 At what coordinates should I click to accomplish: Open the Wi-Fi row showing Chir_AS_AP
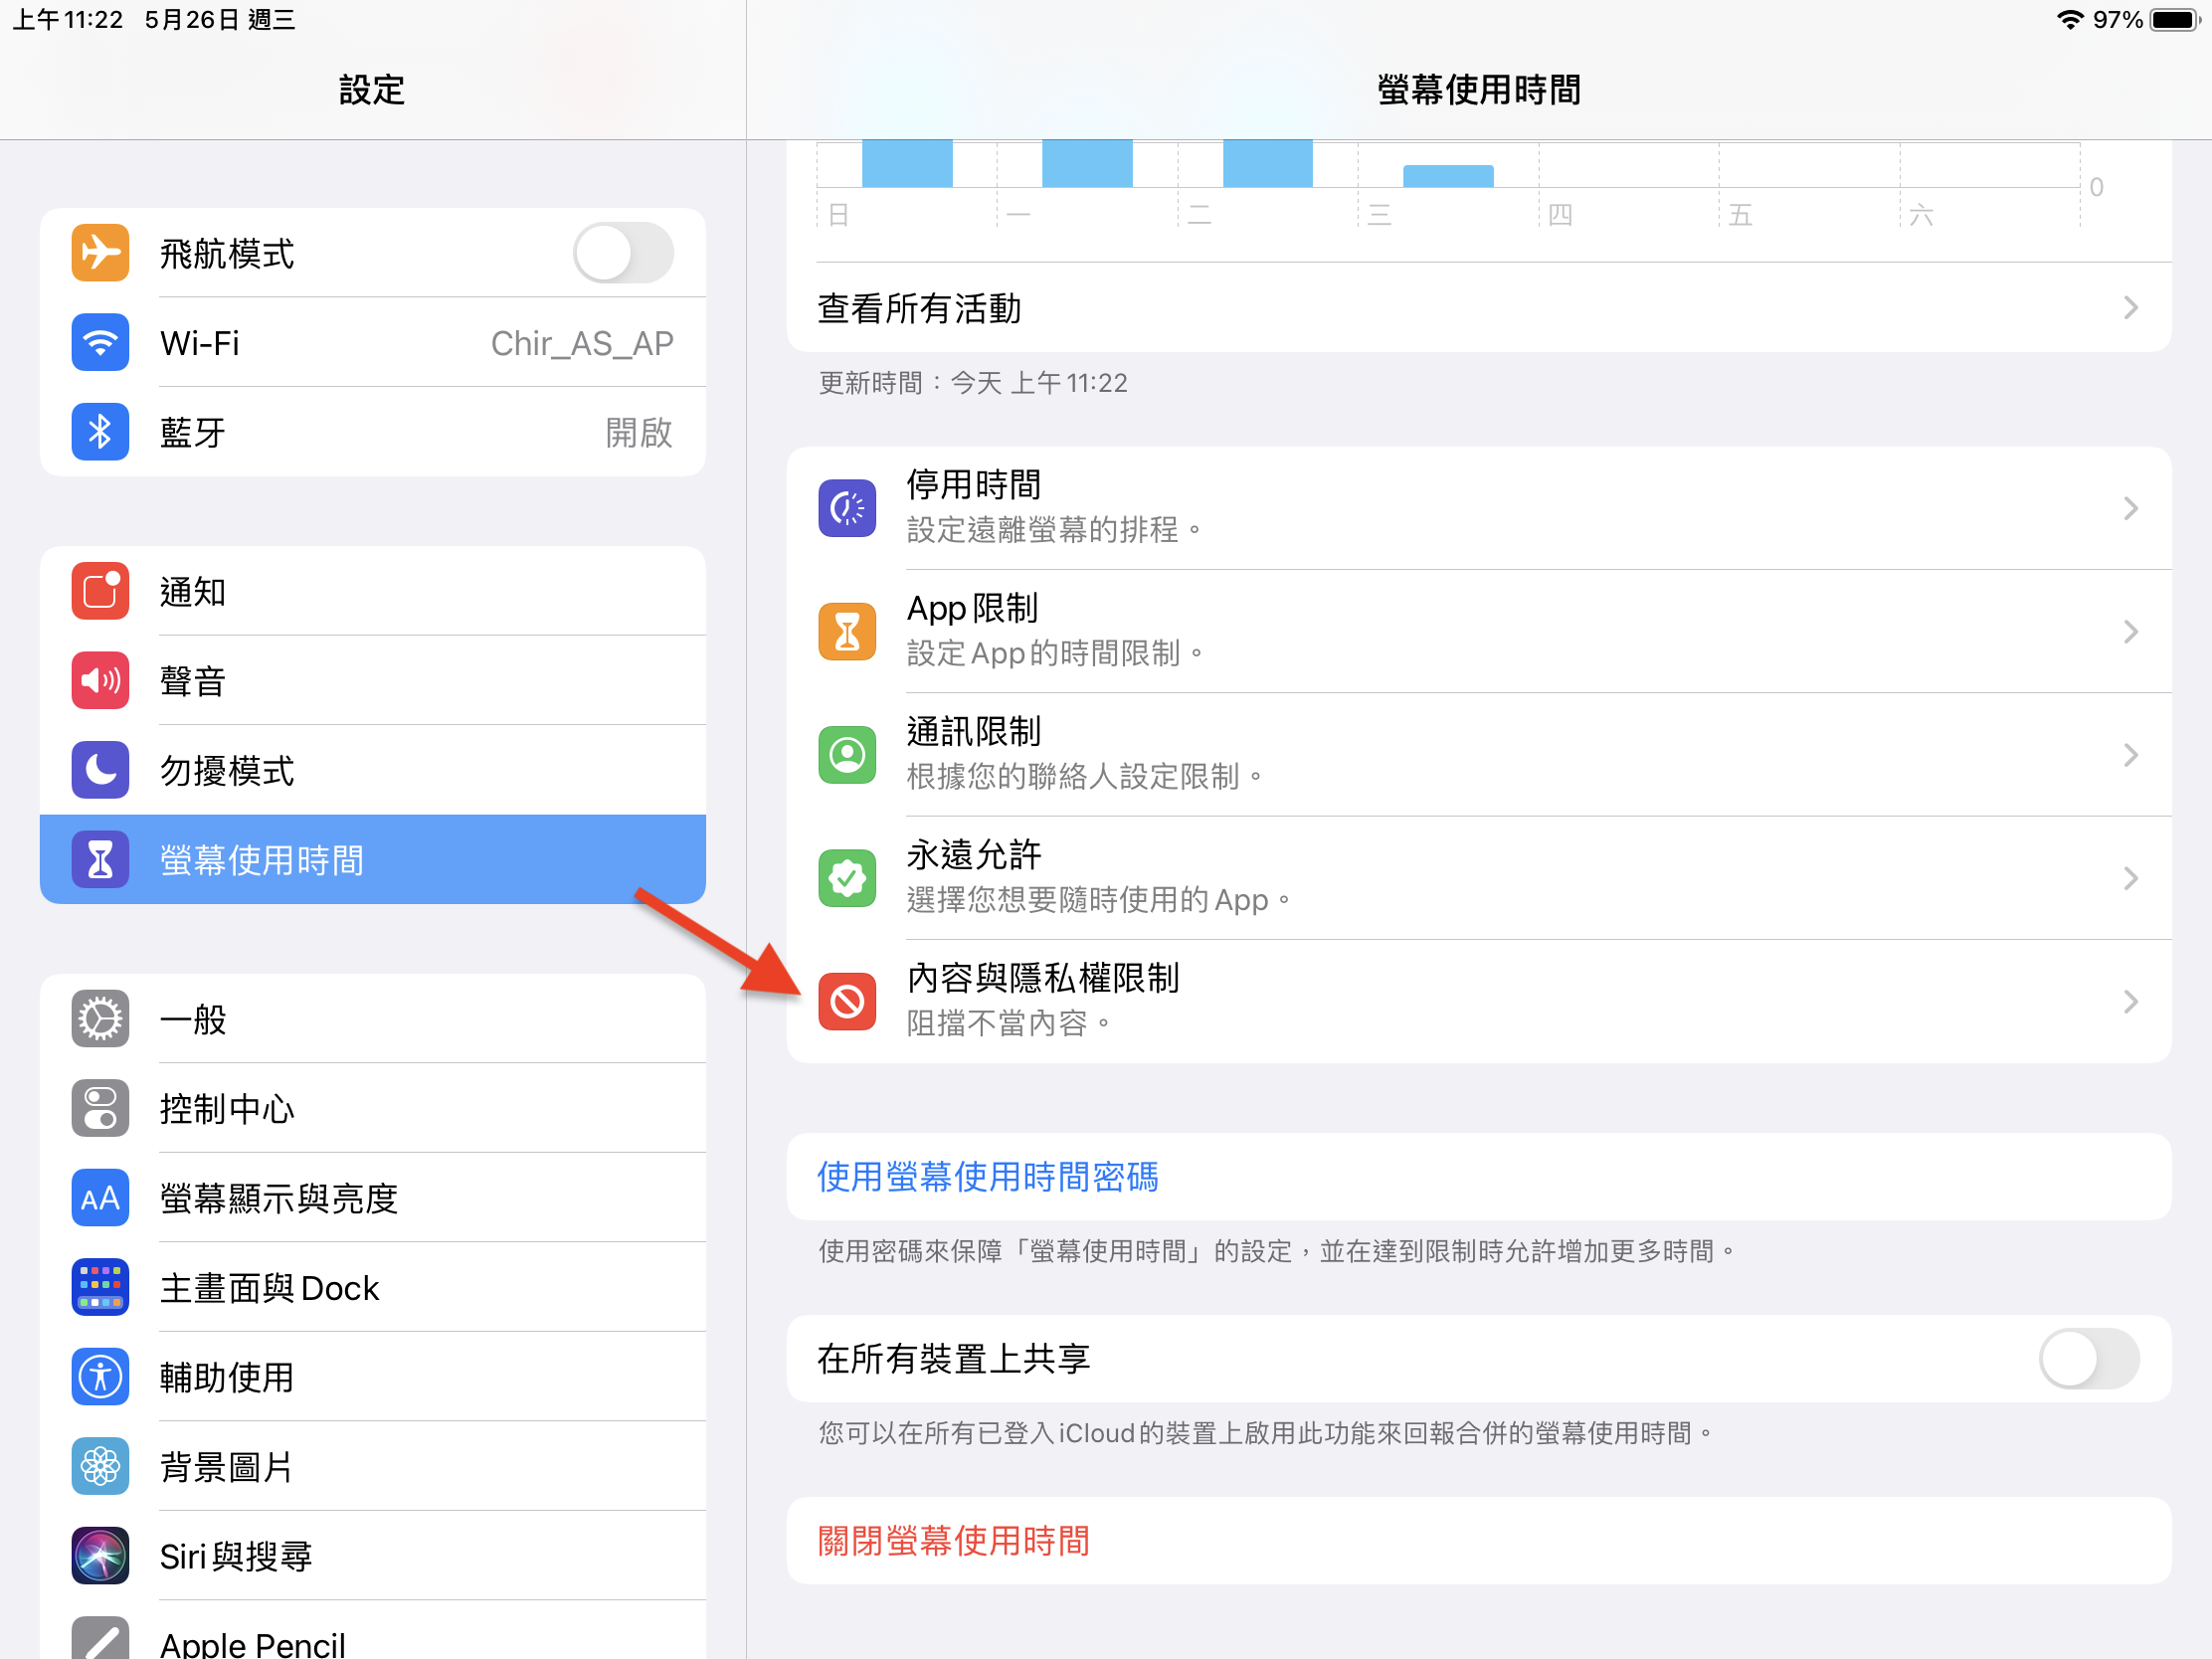coord(372,343)
